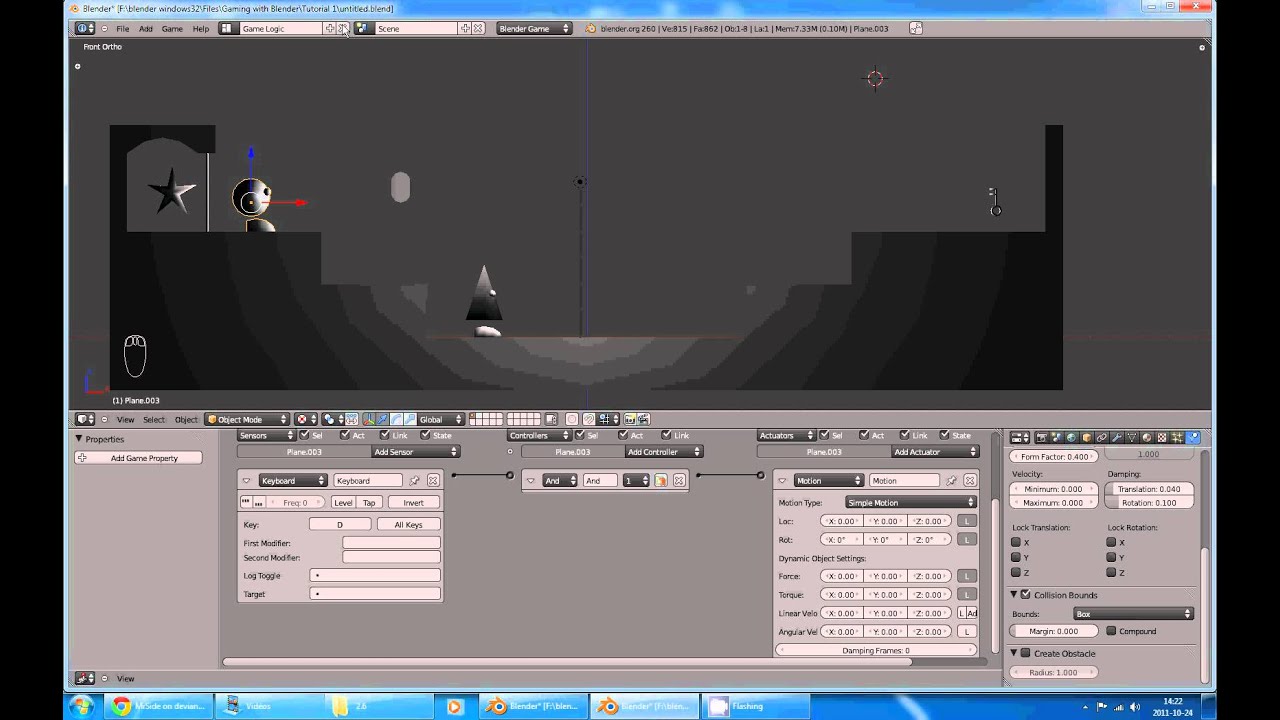The height and width of the screenshot is (720, 1280).
Task: Open the Object Mode dropdown
Action: coord(247,419)
